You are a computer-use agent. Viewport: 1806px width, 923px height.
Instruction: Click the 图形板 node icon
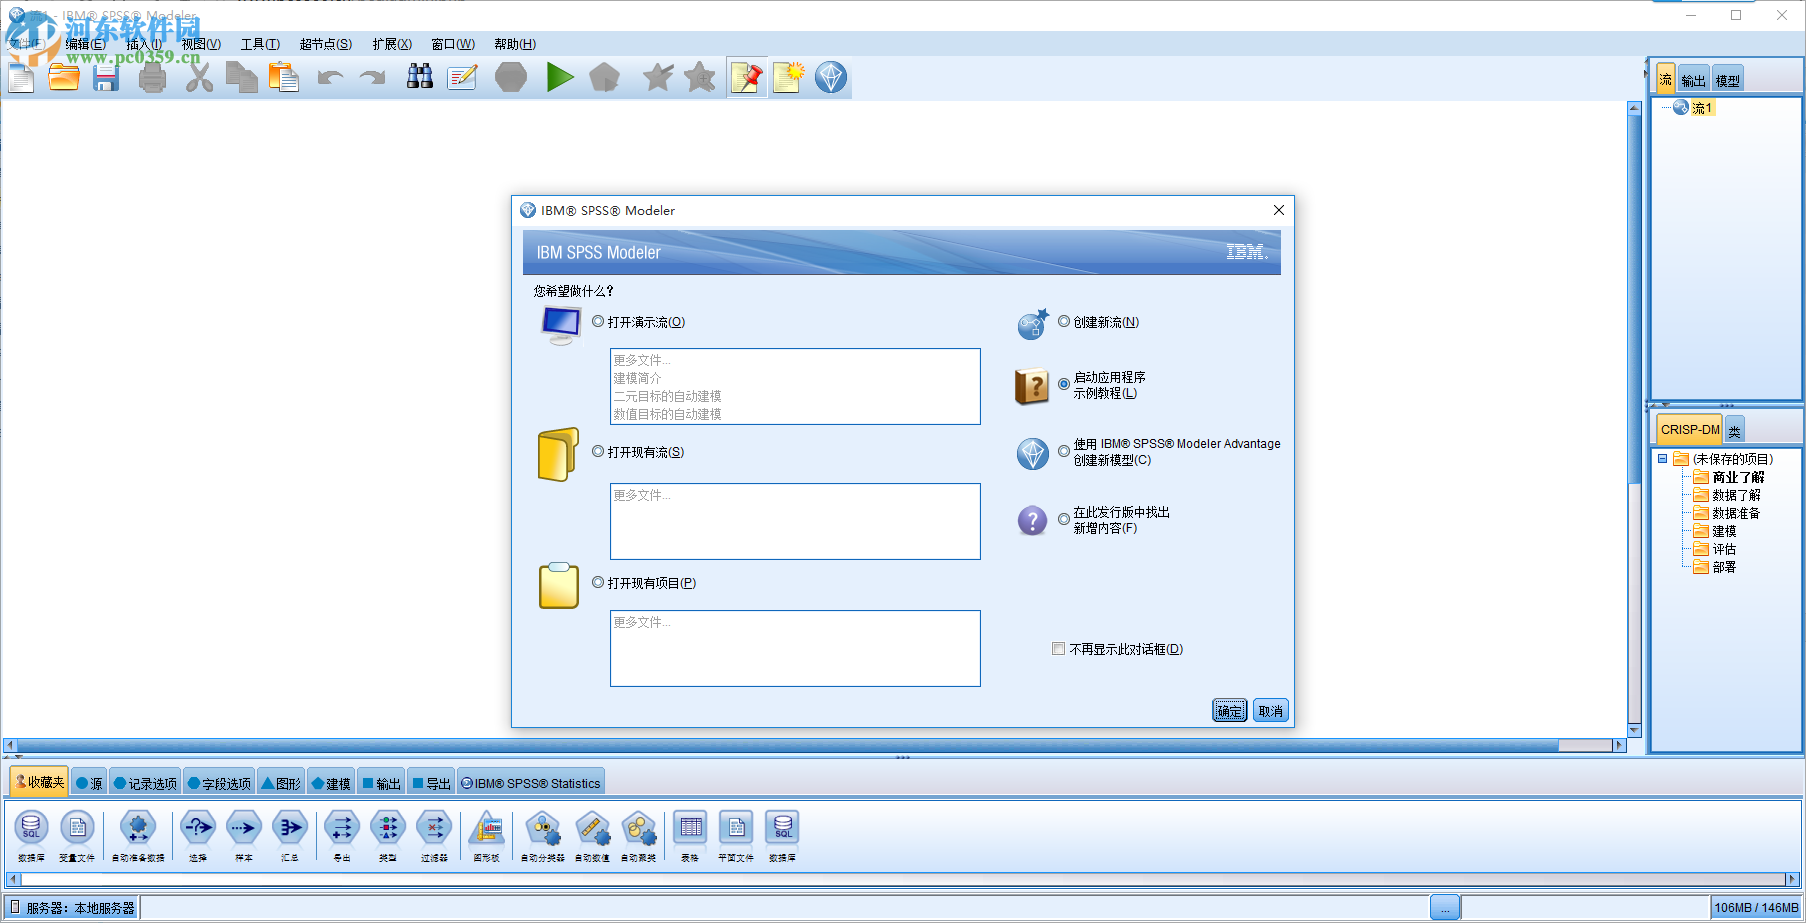[x=486, y=830]
